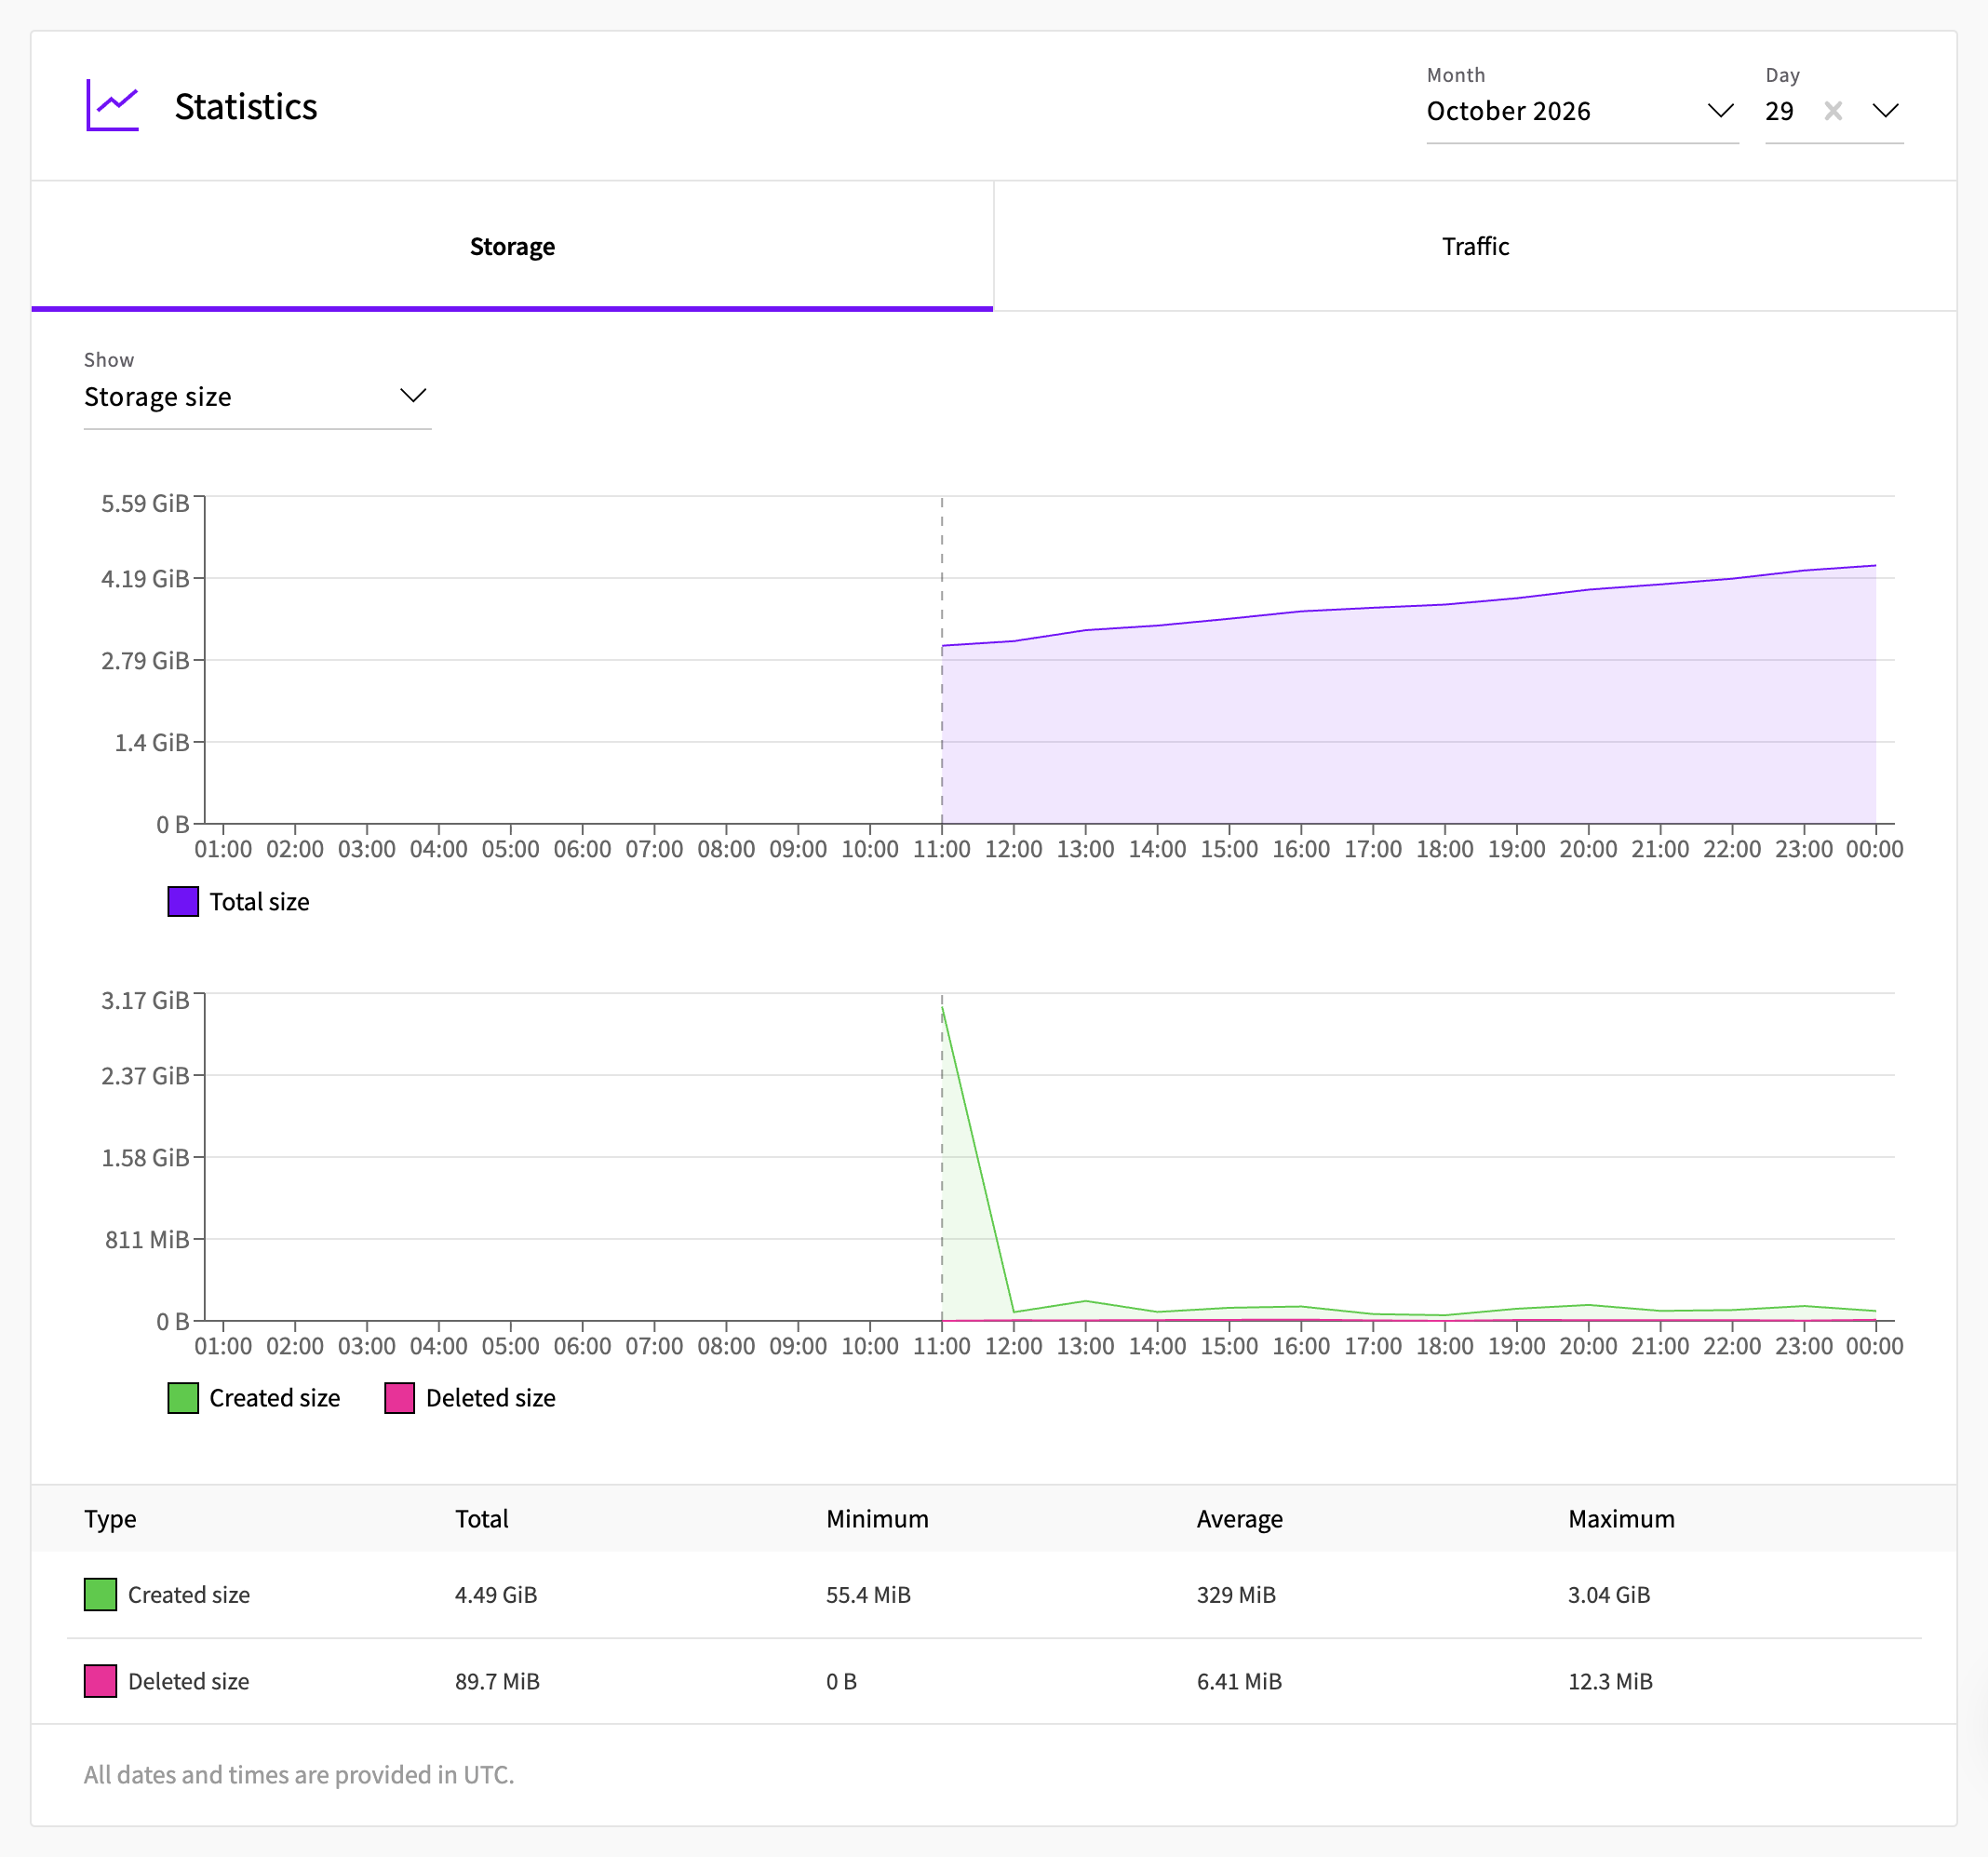
Task: Toggle Total size legend swatch
Action: pos(183,901)
